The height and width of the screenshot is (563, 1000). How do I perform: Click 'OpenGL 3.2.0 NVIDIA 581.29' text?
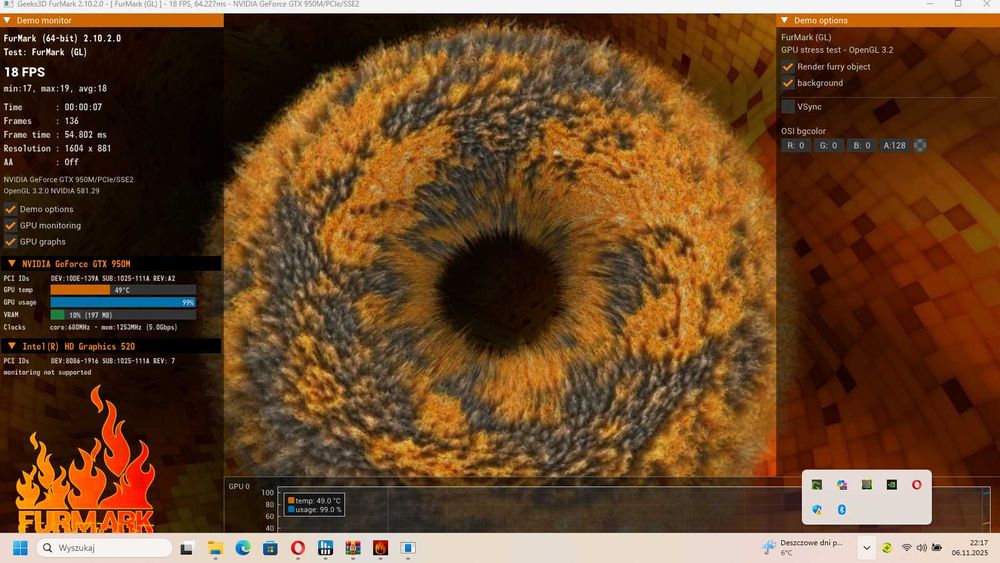pyautogui.click(x=52, y=191)
